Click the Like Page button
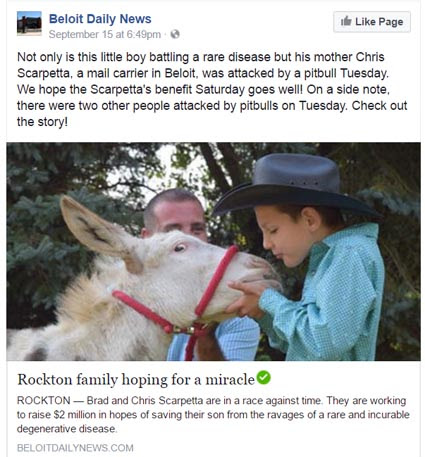Screen dimensions: 425x457 tap(372, 22)
